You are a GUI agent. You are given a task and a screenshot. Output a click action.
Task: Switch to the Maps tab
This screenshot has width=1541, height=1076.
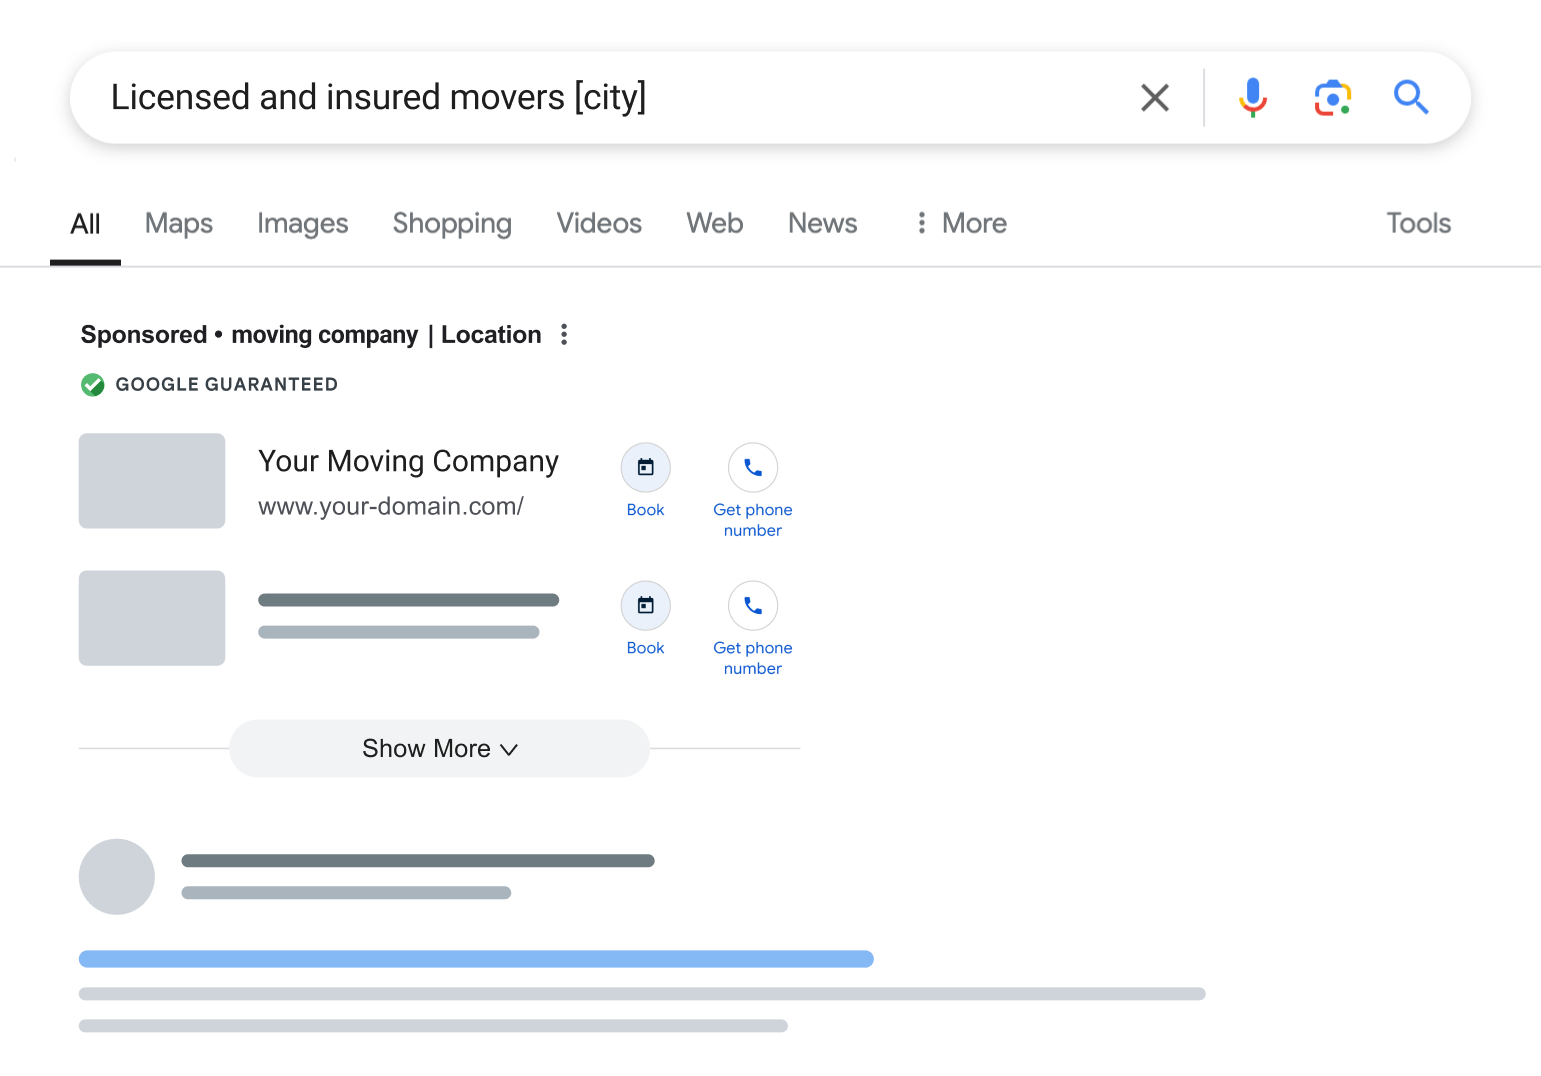pyautogui.click(x=179, y=223)
